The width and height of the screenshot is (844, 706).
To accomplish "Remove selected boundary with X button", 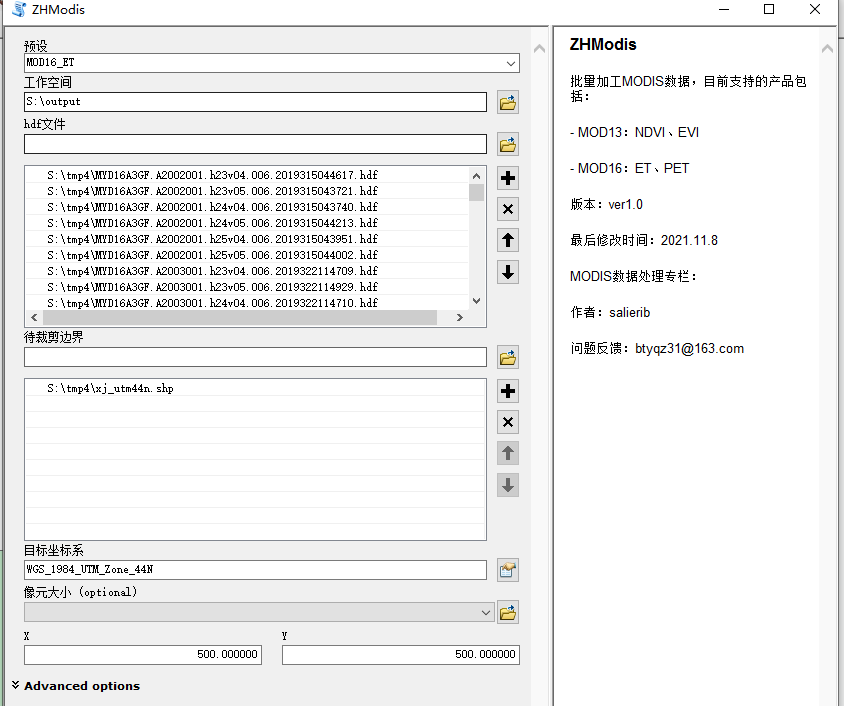I will click(508, 422).
